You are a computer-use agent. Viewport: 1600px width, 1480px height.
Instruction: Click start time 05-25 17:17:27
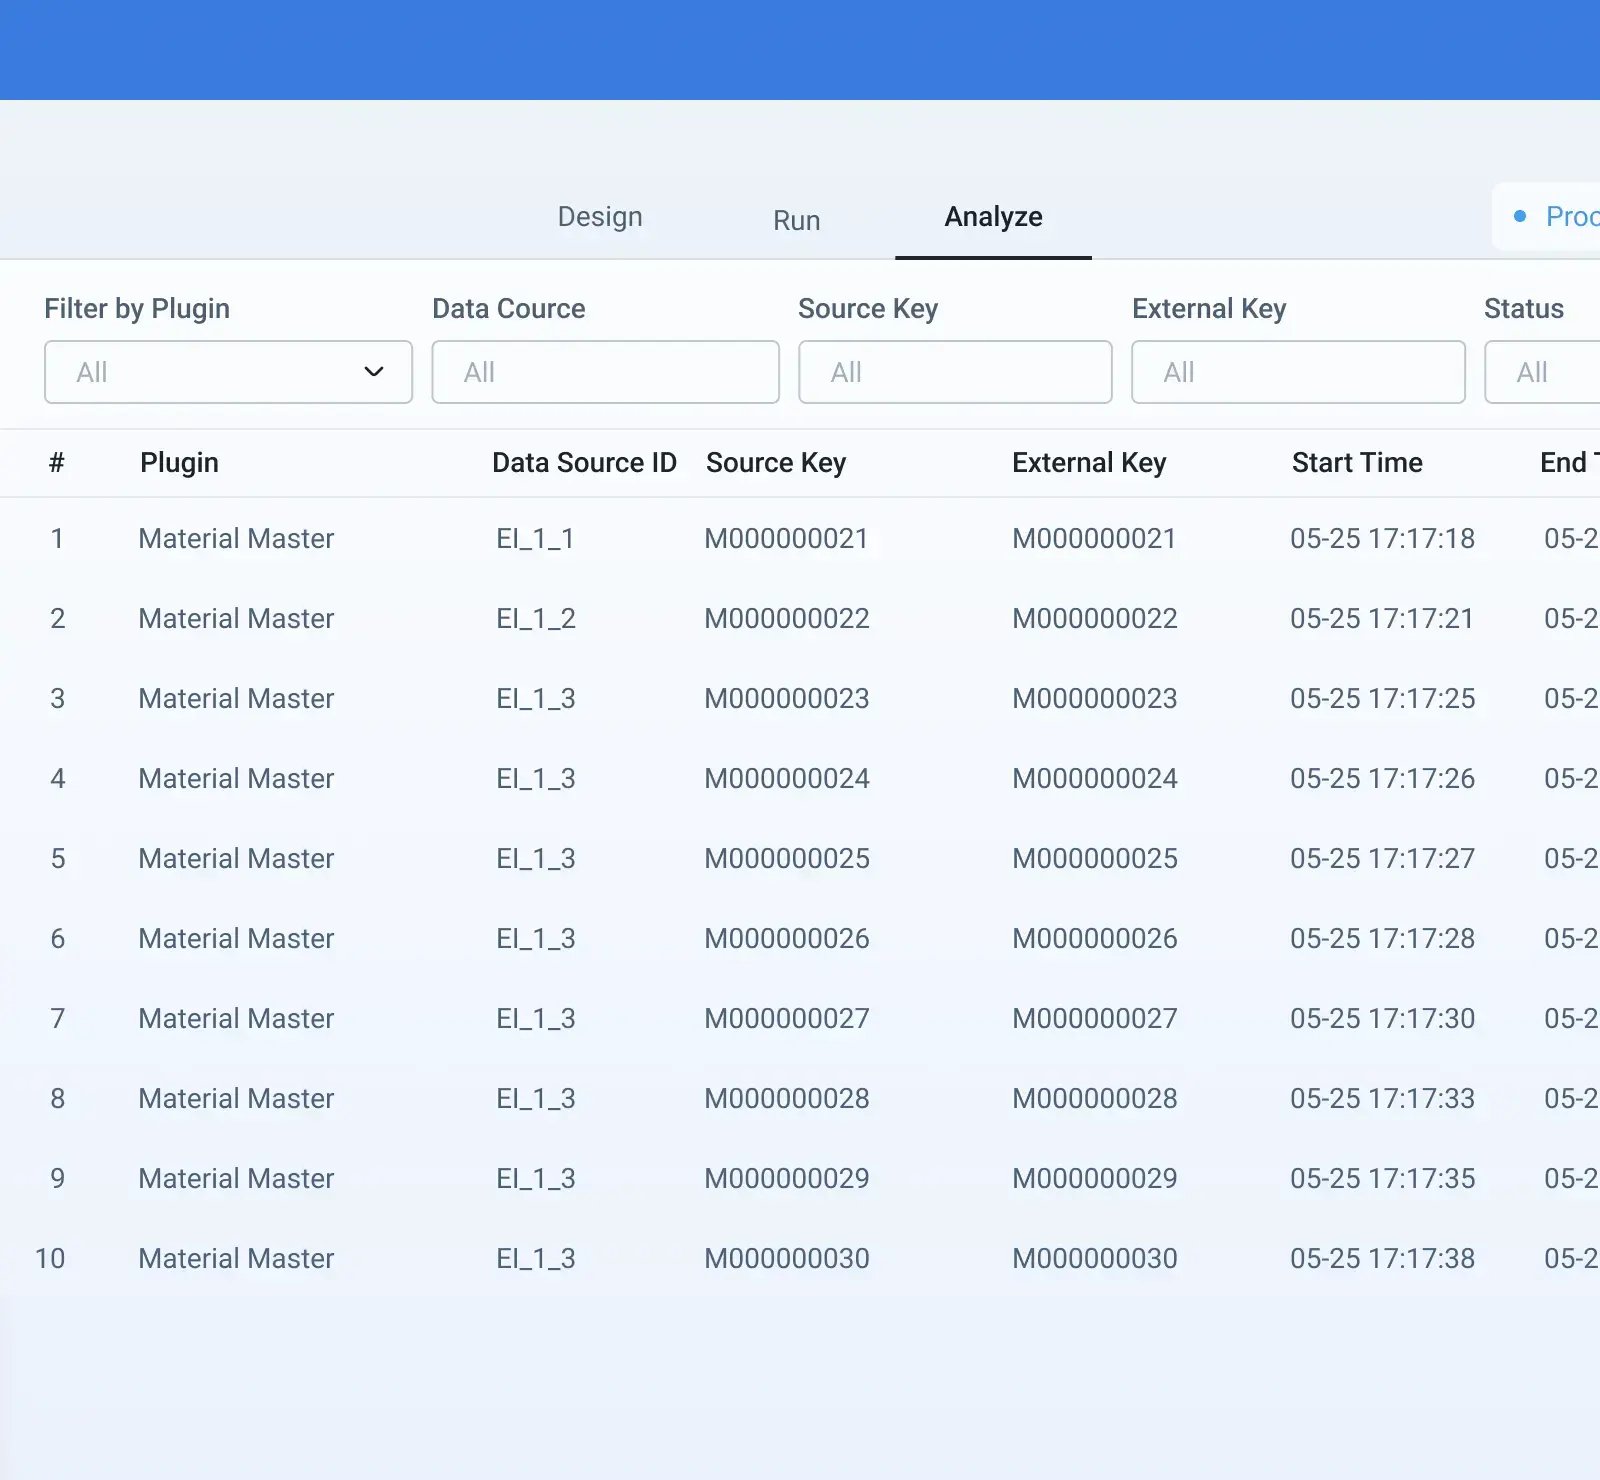coord(1382,858)
